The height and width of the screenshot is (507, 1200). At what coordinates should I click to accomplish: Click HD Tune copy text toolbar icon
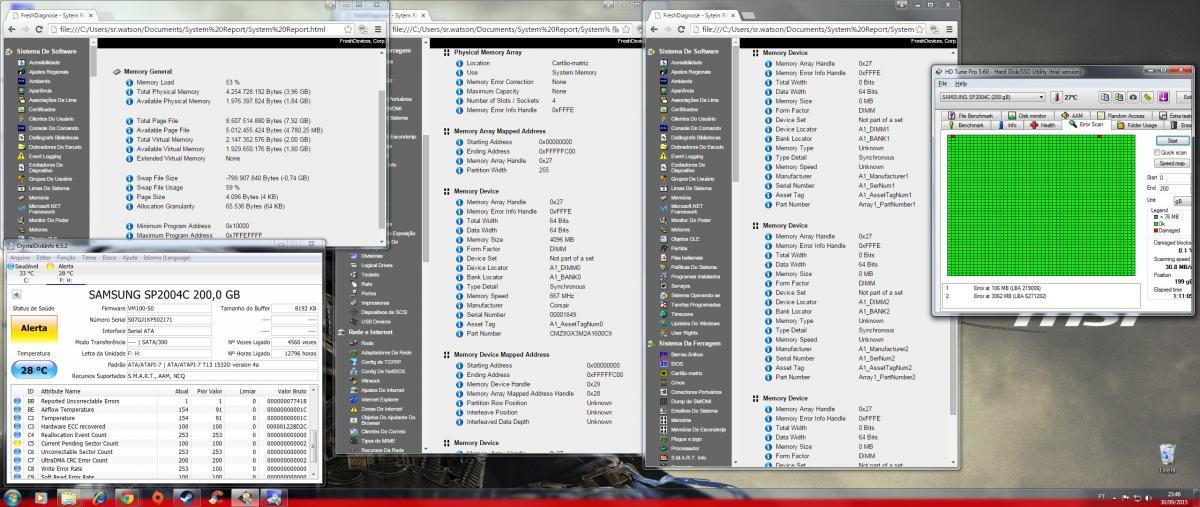pos(1106,97)
